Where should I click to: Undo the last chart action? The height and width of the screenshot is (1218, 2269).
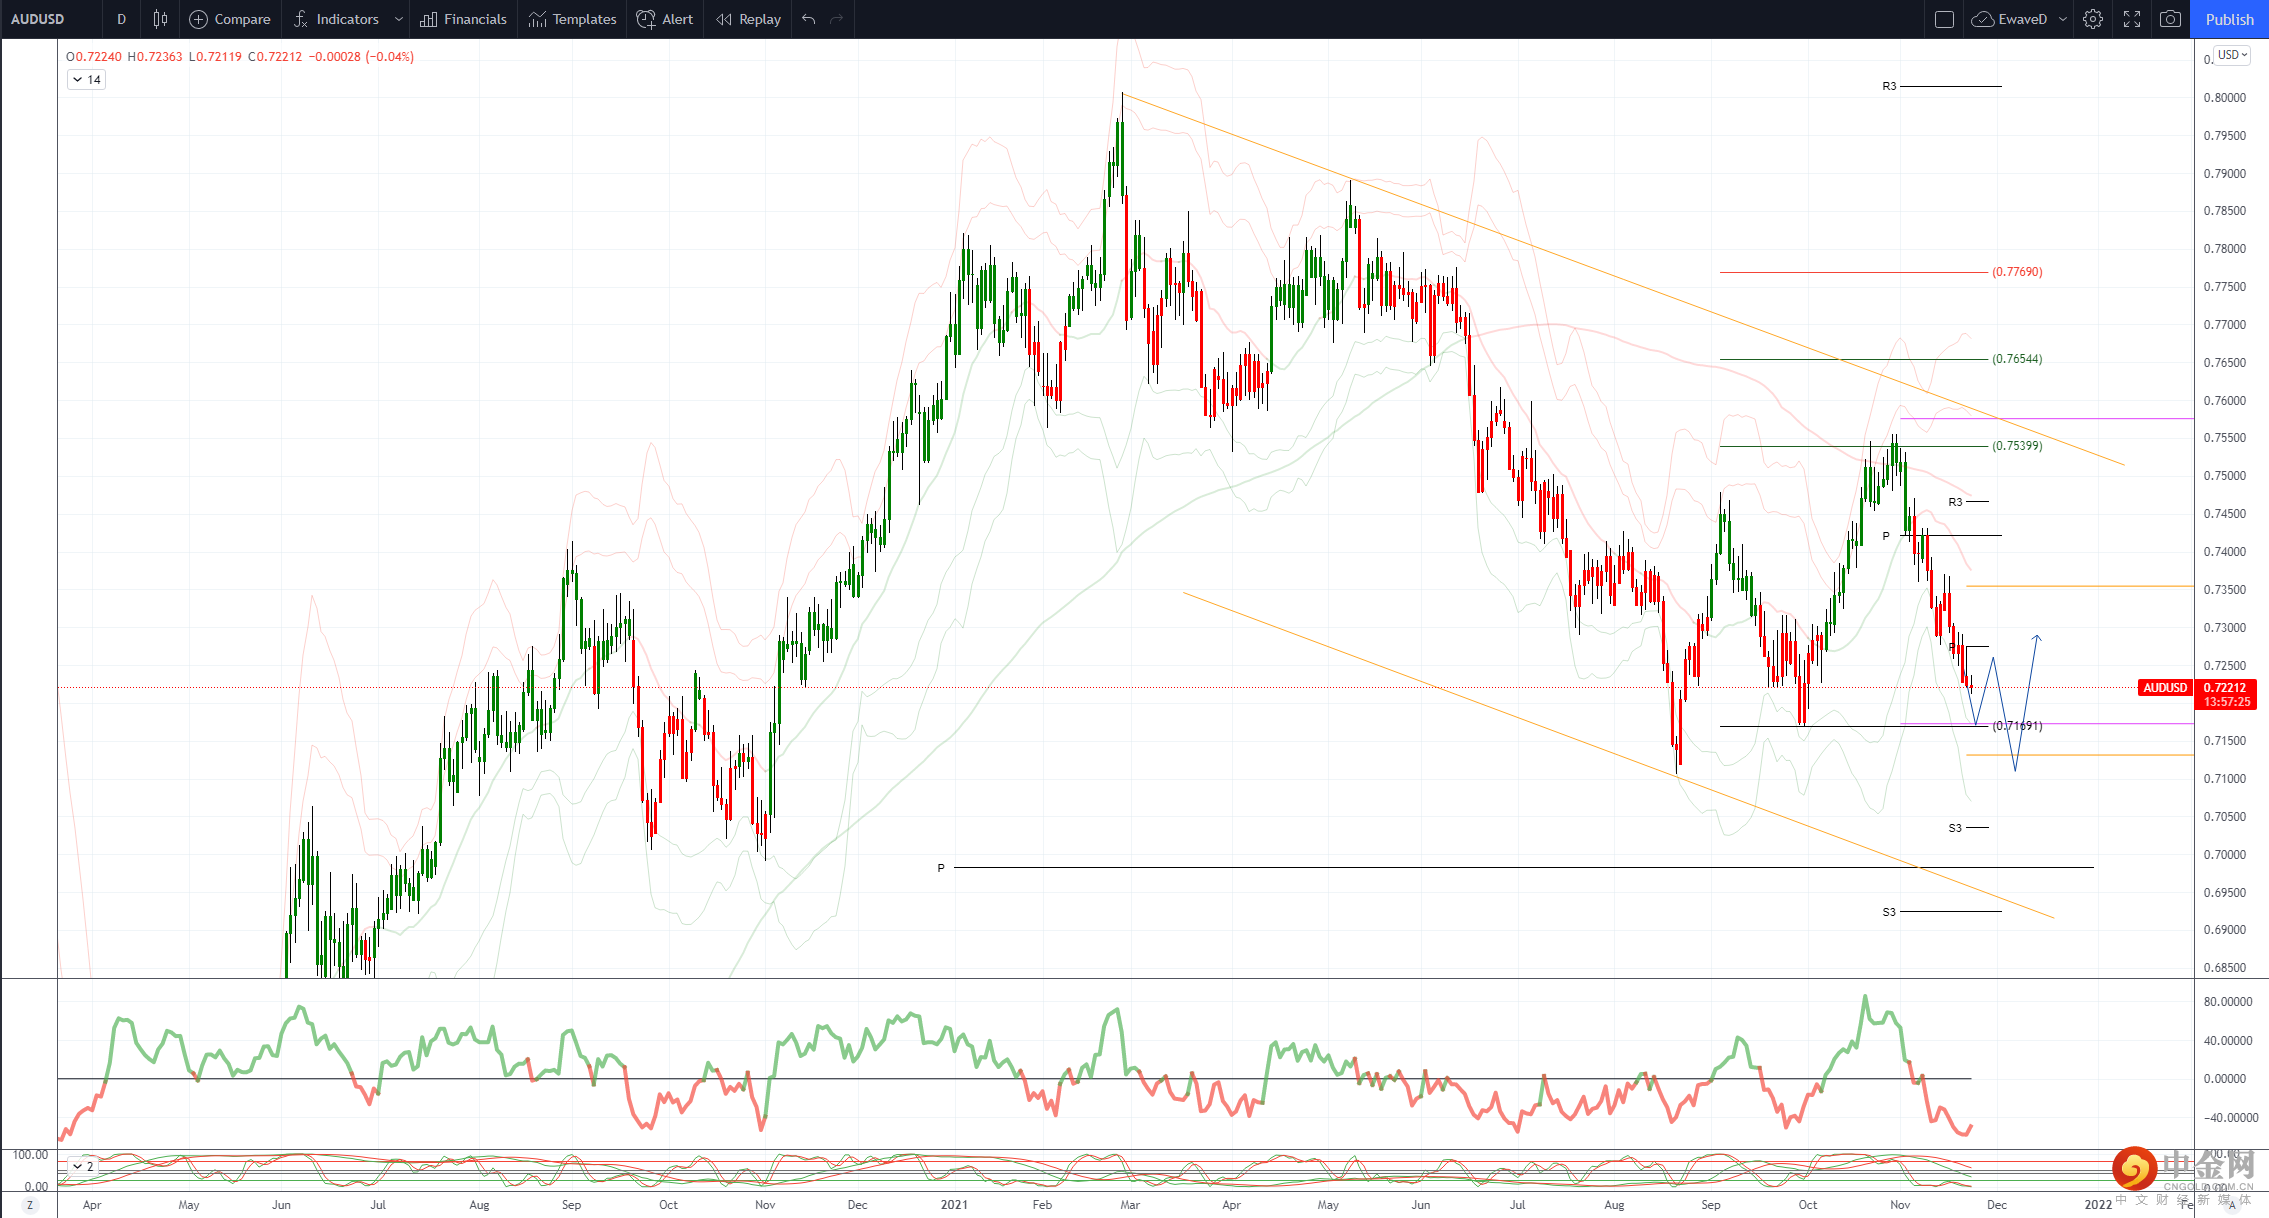click(x=809, y=19)
